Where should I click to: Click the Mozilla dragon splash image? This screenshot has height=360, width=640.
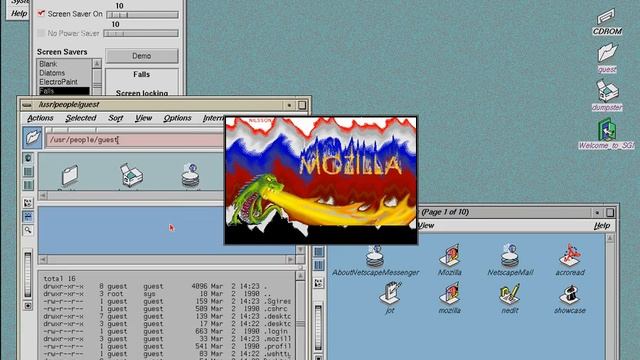click(321, 180)
